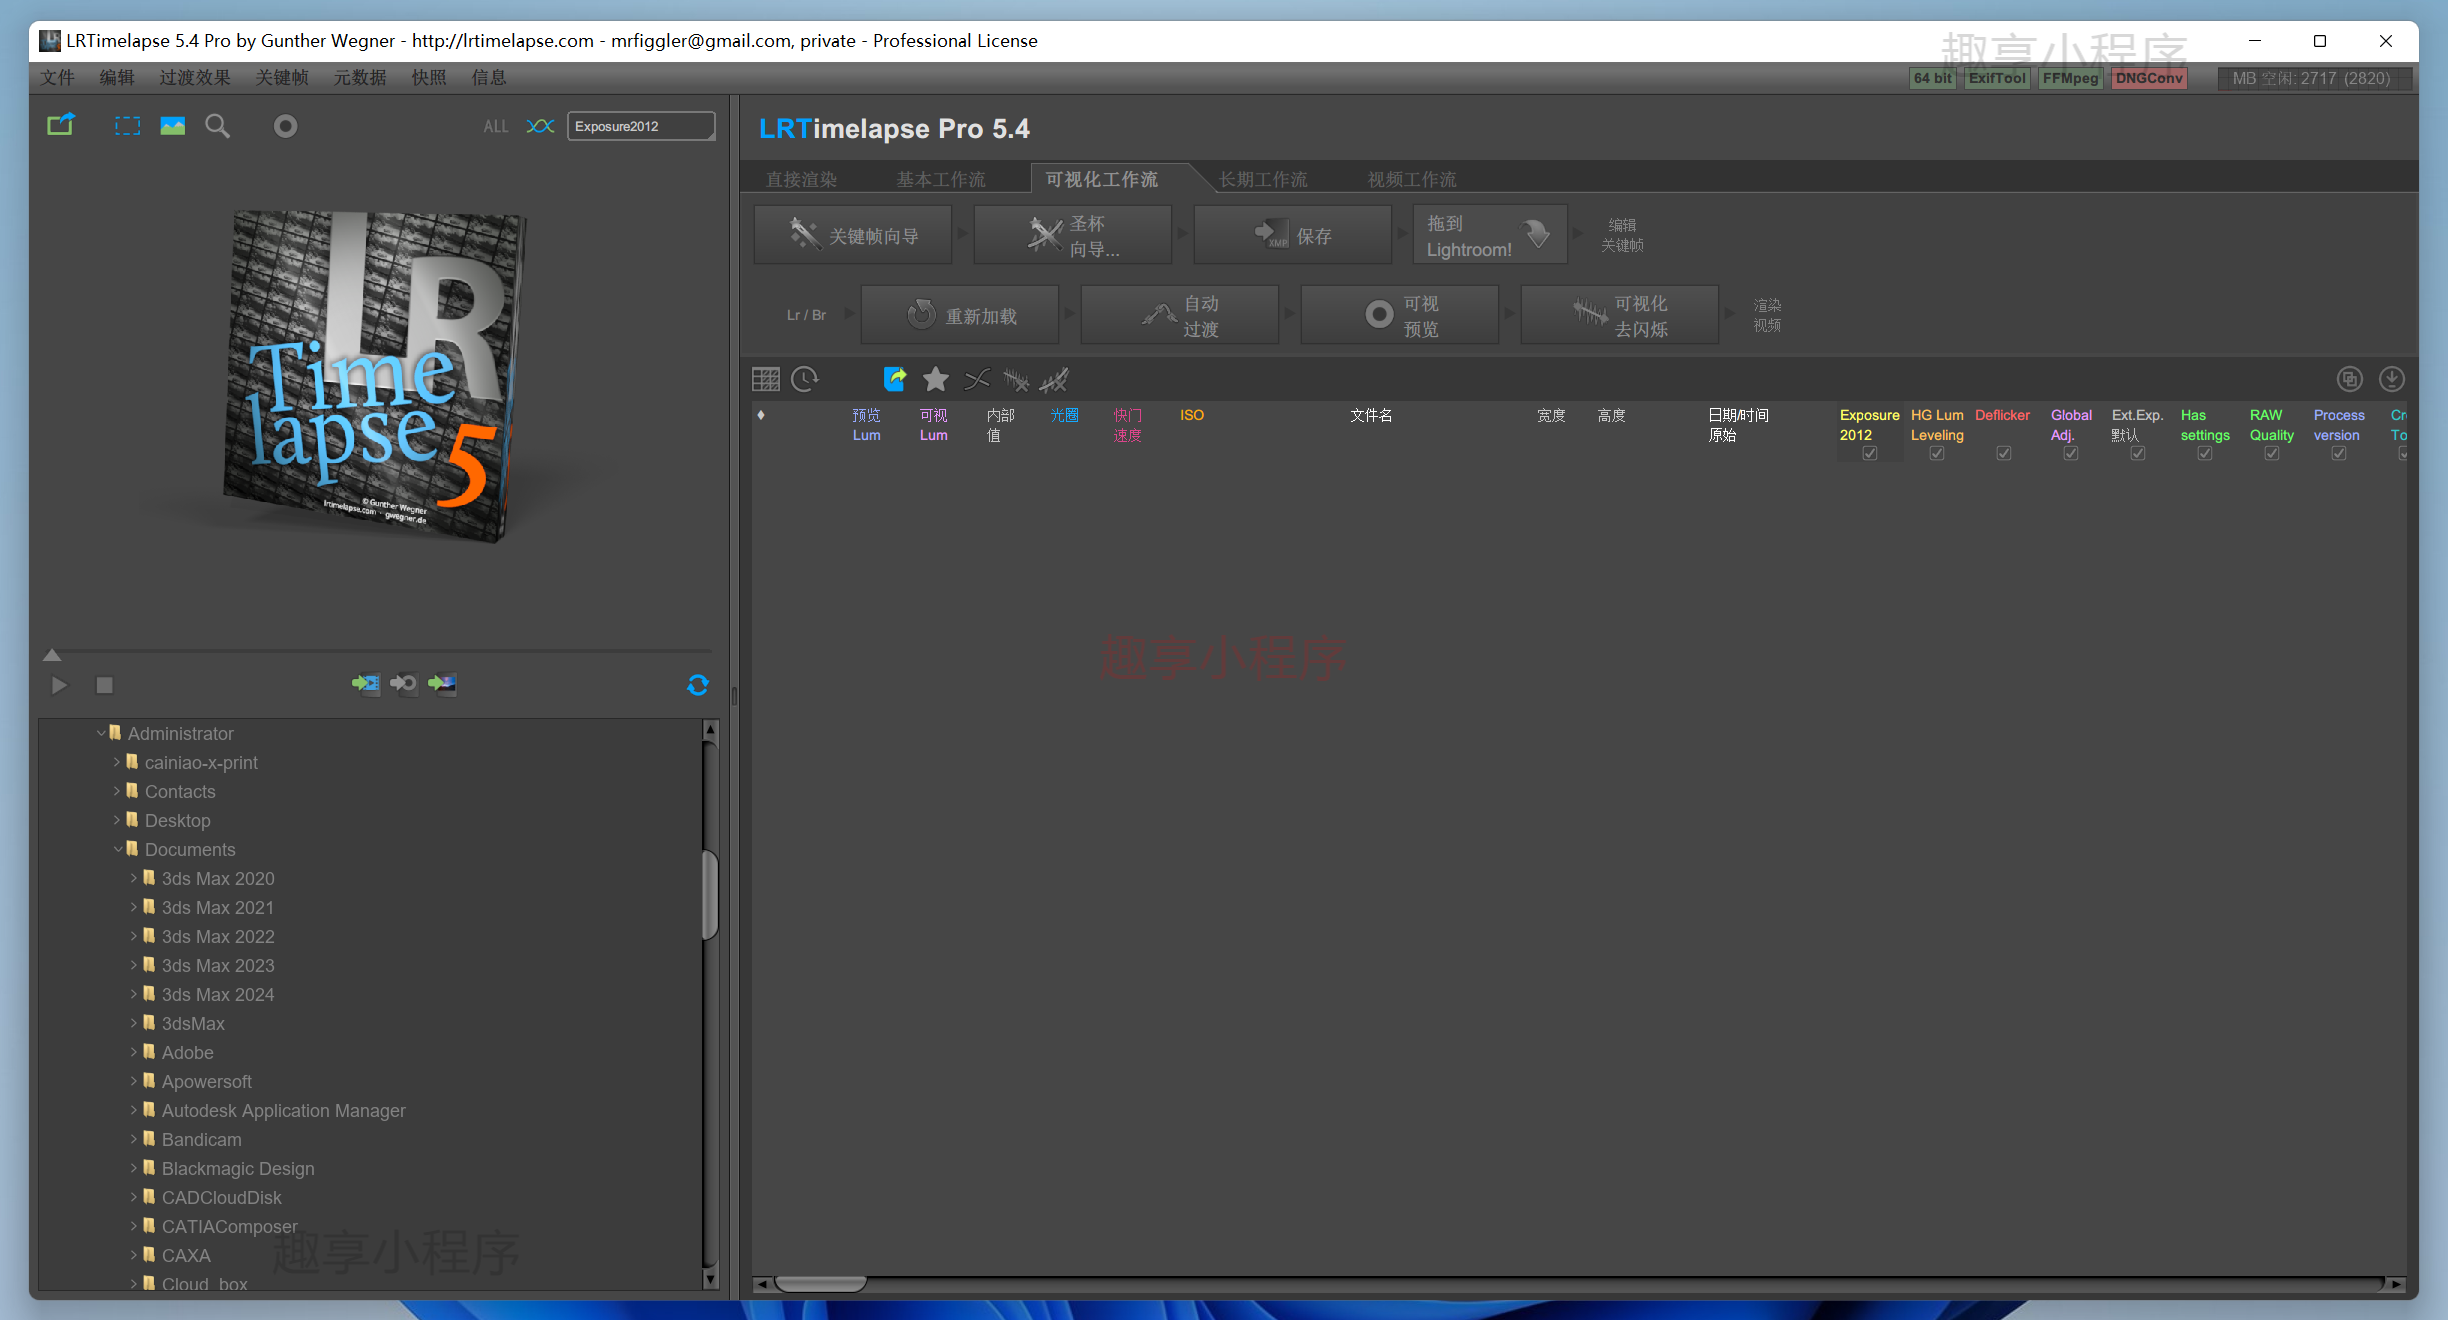2448x1320 pixels.
Task: Collapse the Administrator folder
Action: 101,733
